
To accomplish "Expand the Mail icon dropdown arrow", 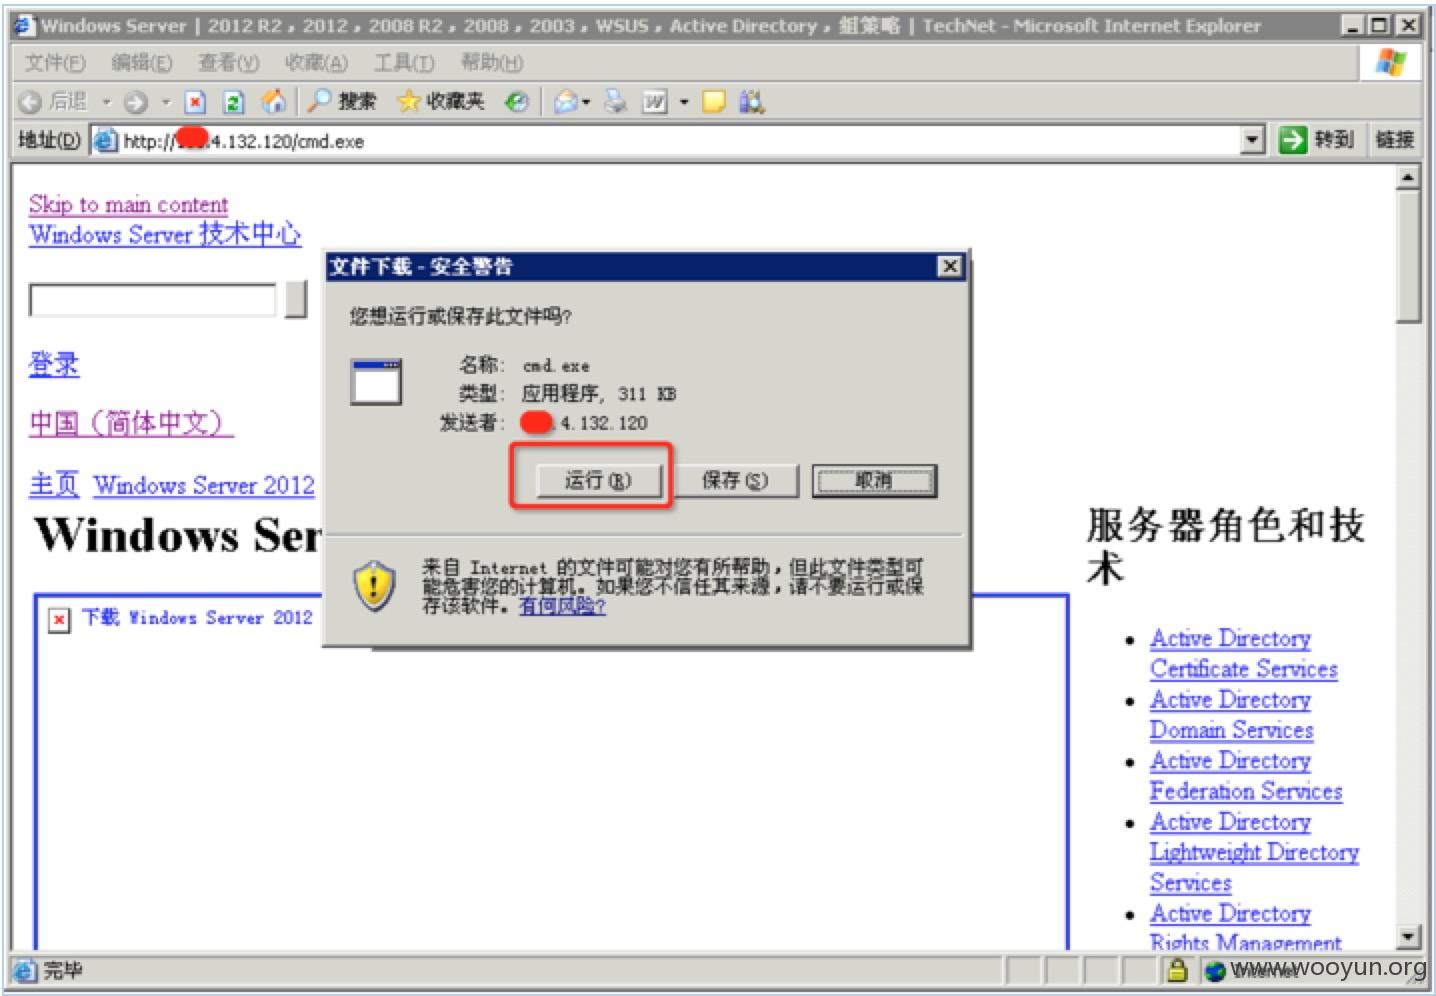I will pos(586,101).
